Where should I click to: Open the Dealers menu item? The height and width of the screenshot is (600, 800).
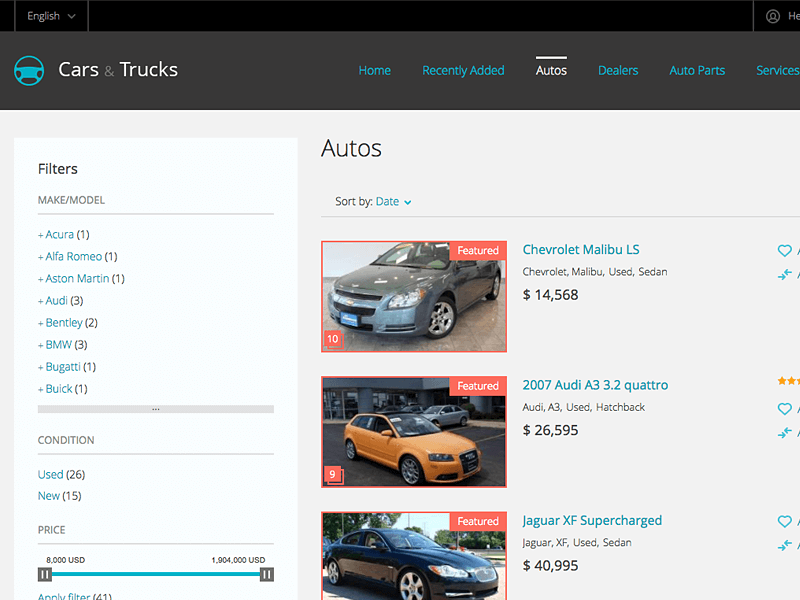coord(618,70)
